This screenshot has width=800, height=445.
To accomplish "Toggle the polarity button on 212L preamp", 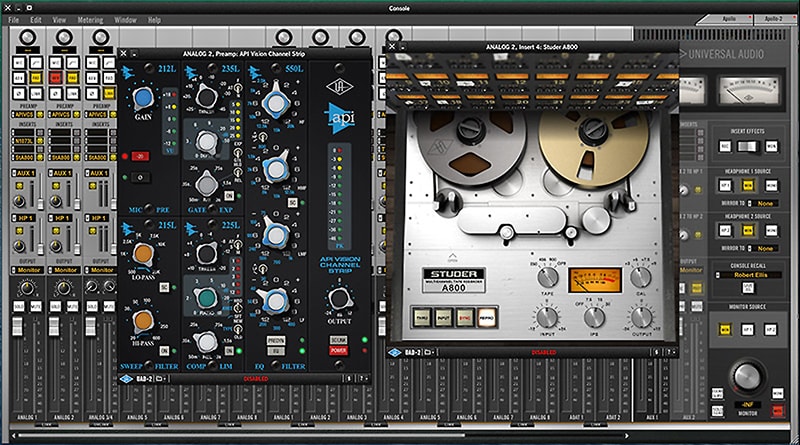I will tap(140, 178).
